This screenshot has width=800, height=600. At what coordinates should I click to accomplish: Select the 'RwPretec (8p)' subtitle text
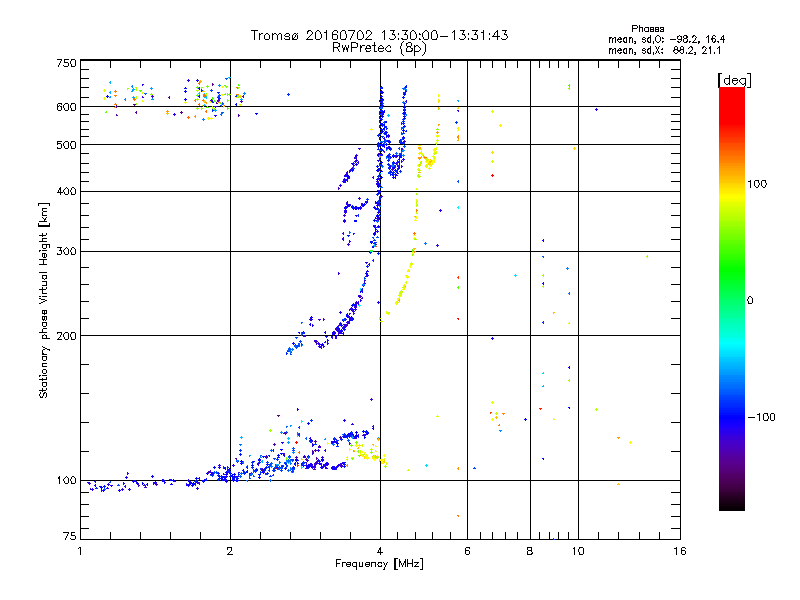(x=379, y=48)
